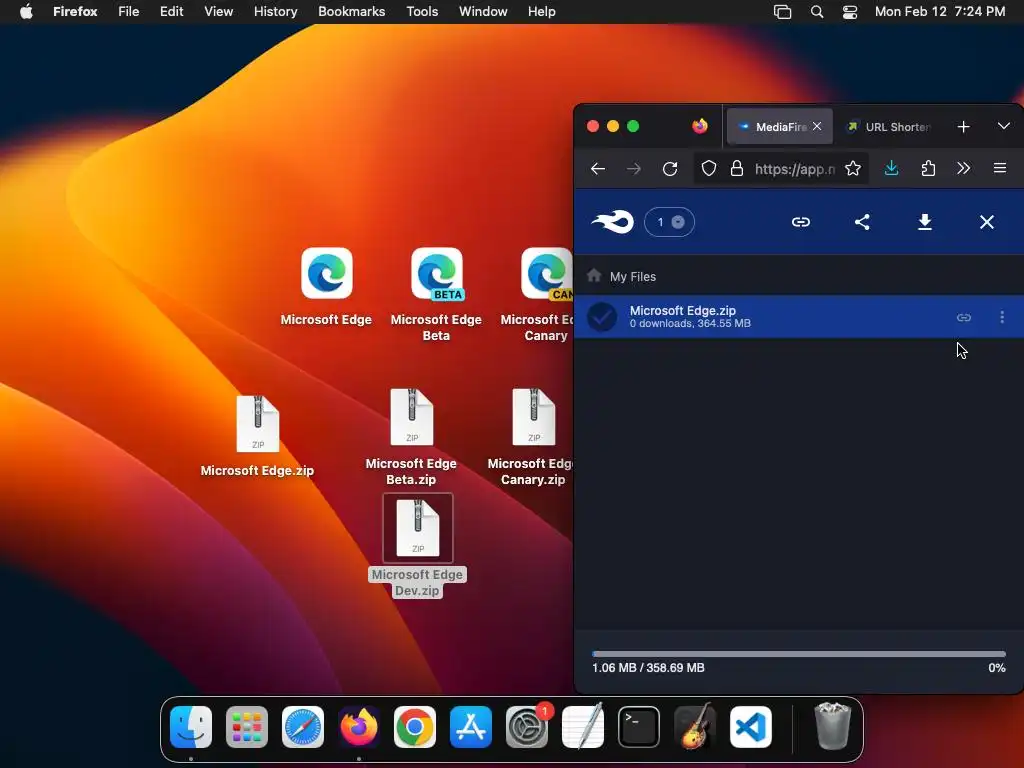Open the Window menu in menu bar
Image resolution: width=1024 pixels, height=768 pixels.
pos(483,11)
